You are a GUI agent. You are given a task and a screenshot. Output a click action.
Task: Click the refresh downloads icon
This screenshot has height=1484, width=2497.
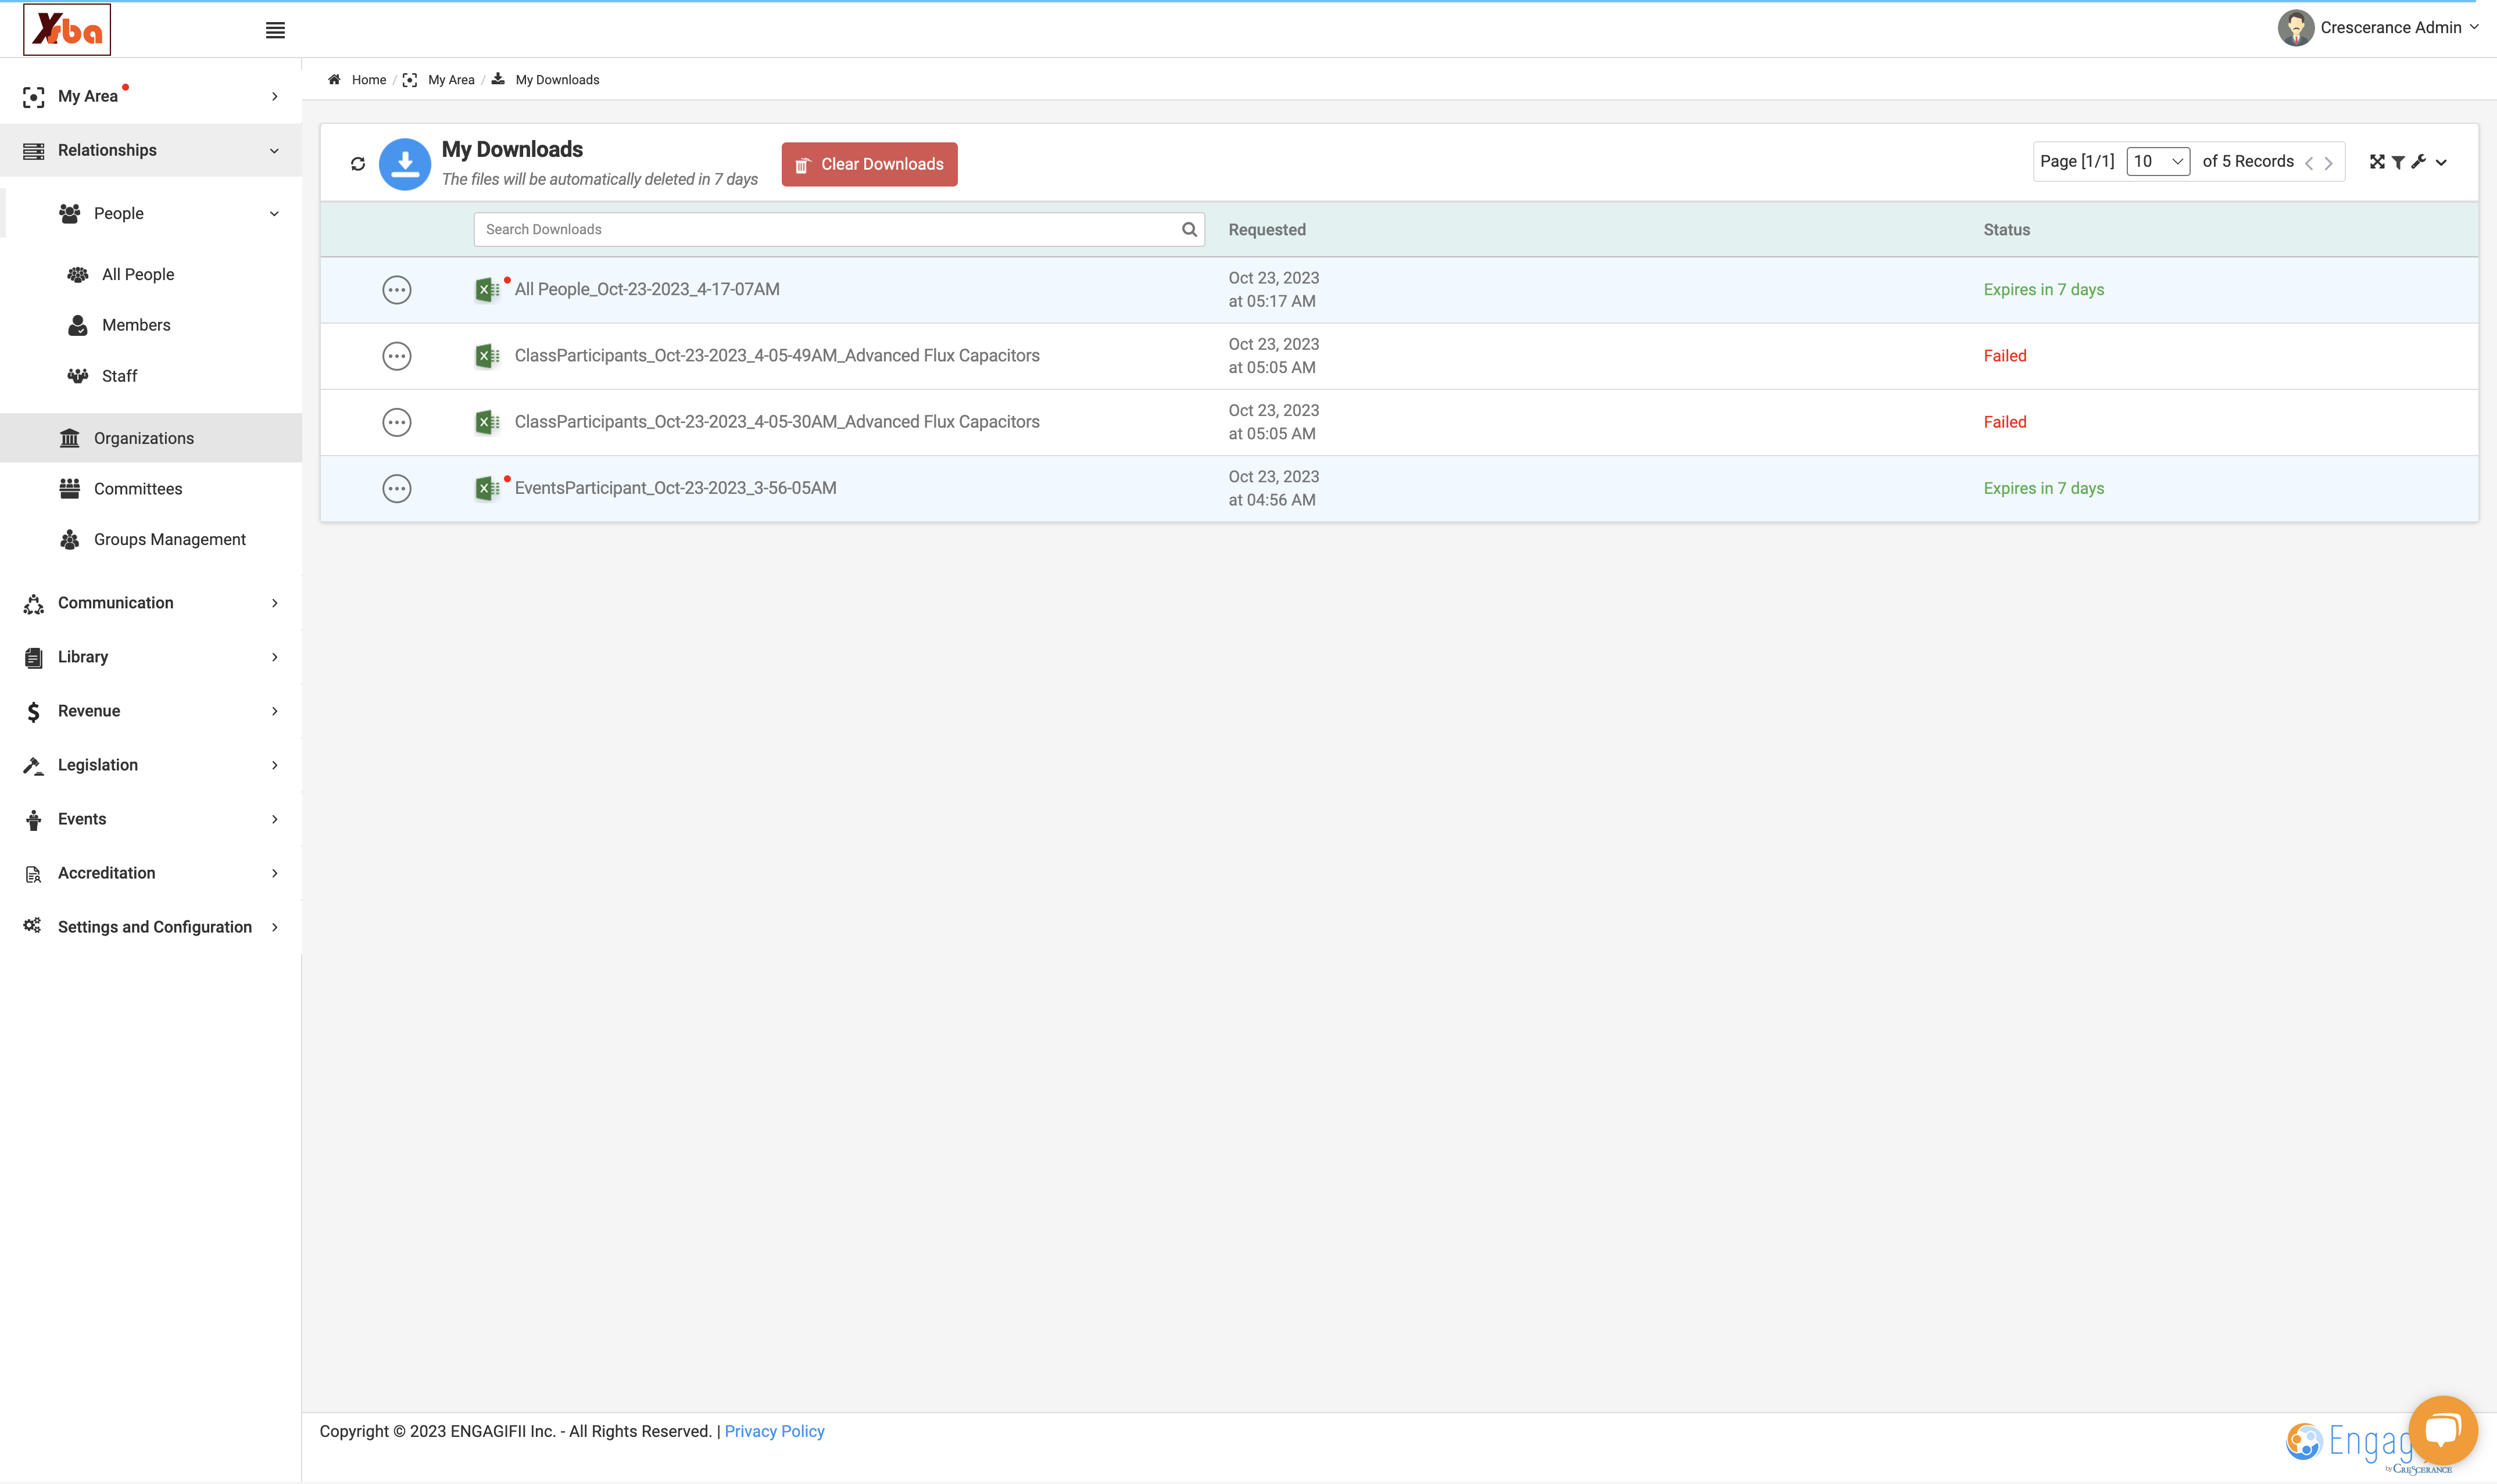tap(358, 164)
